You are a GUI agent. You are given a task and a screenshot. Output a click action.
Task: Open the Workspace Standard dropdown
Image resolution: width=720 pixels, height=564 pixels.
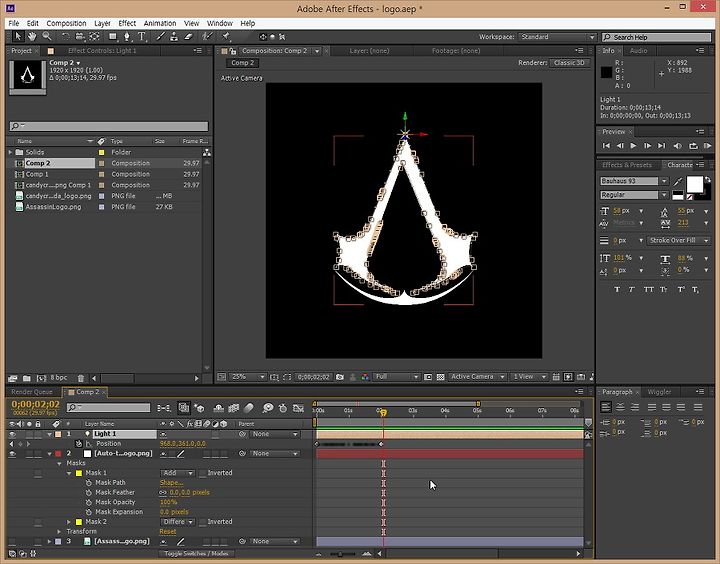557,37
